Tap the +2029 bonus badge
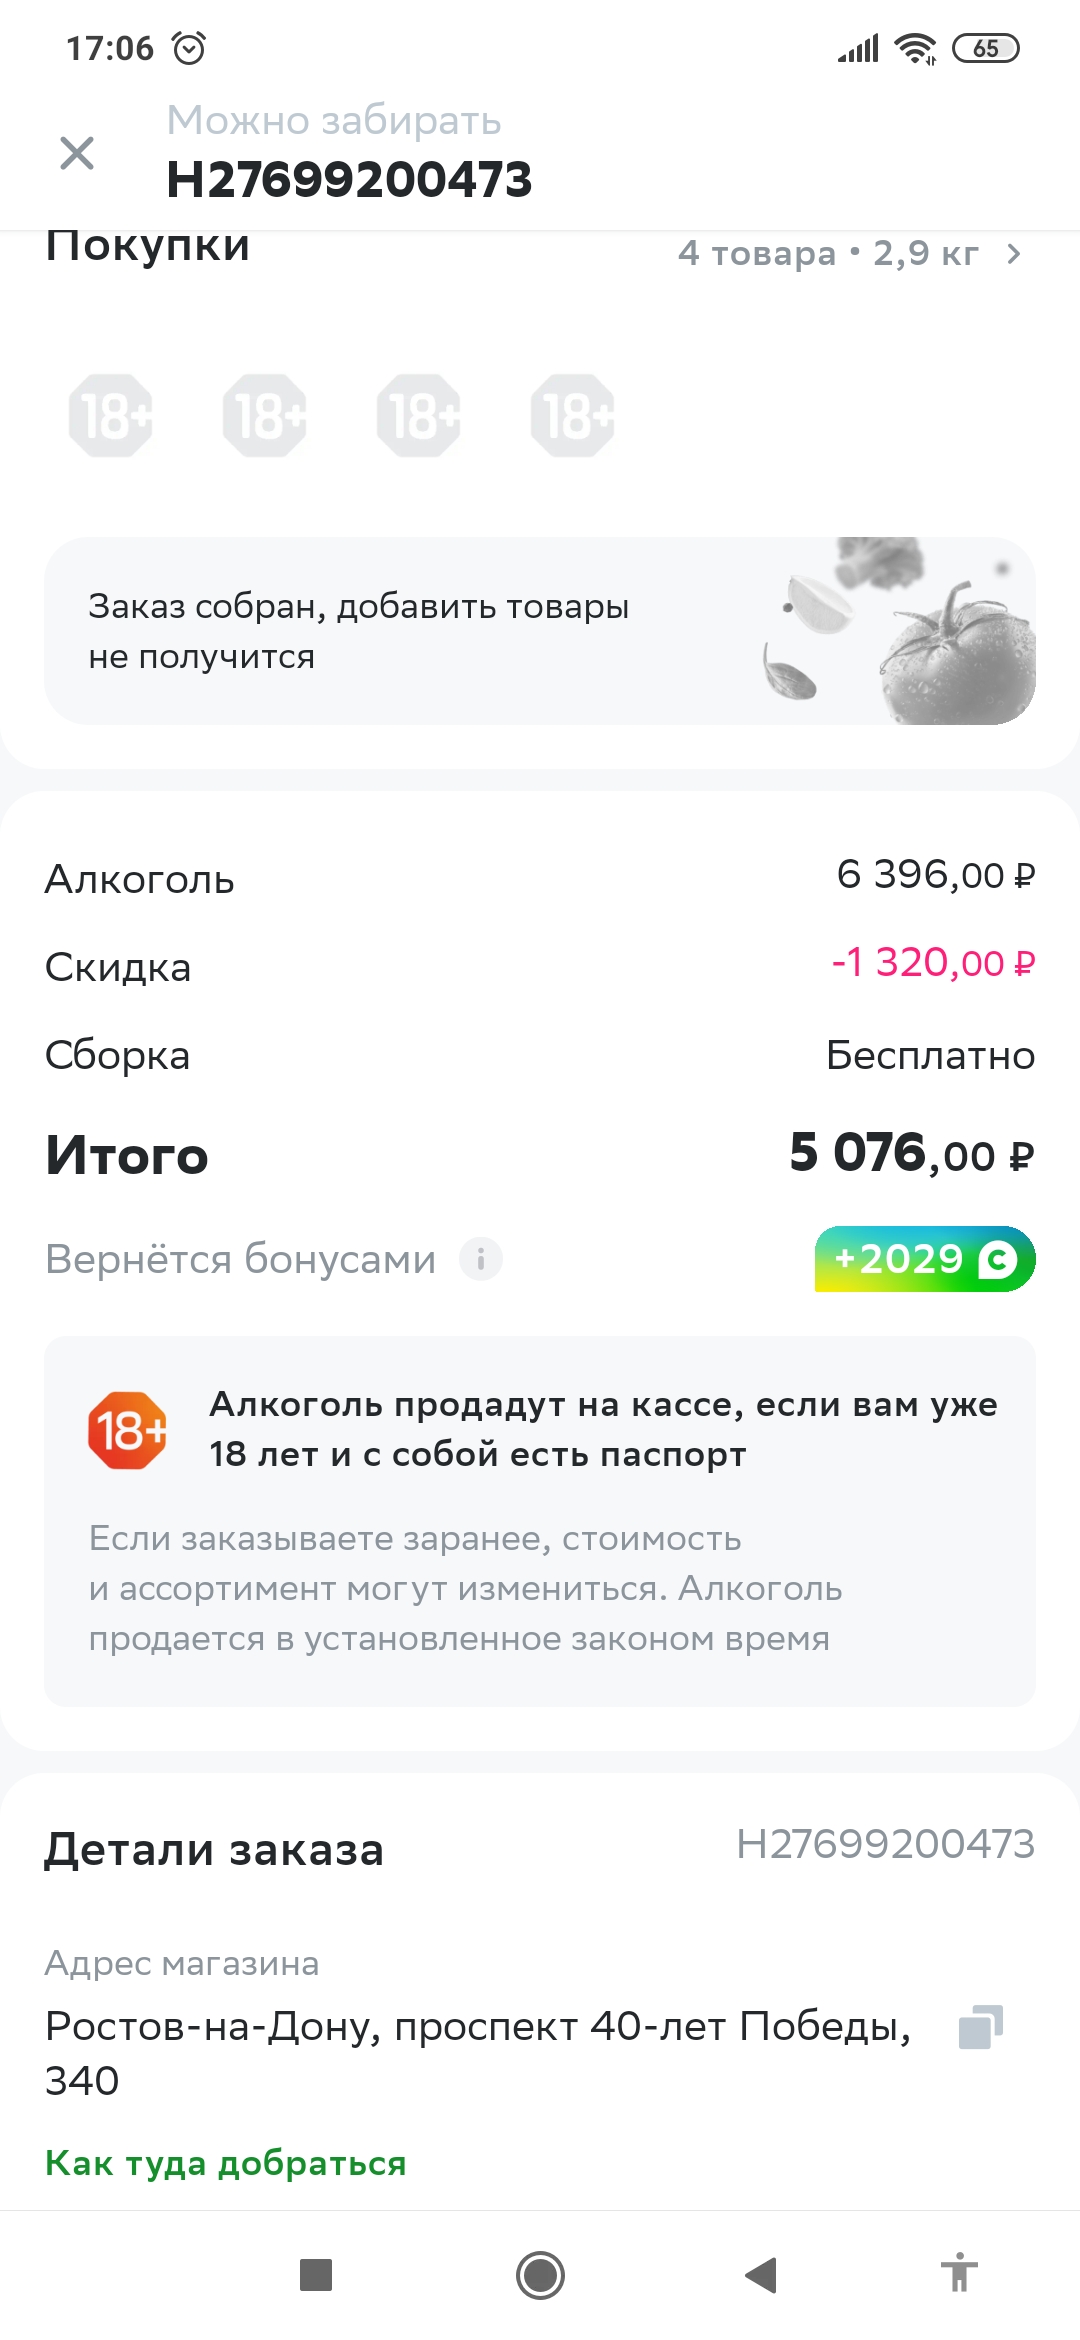Screen dimensions: 1080x2340 click(924, 1259)
